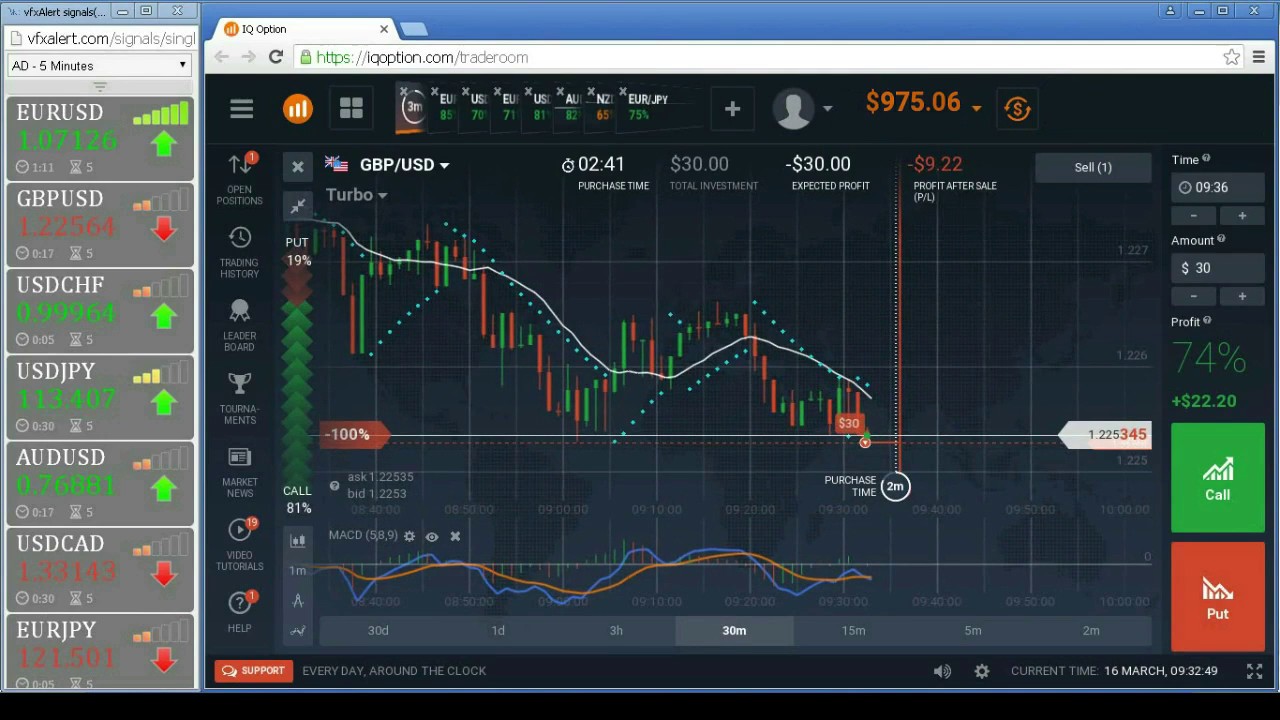
Task: Select the 3h timeframe
Action: (616, 630)
